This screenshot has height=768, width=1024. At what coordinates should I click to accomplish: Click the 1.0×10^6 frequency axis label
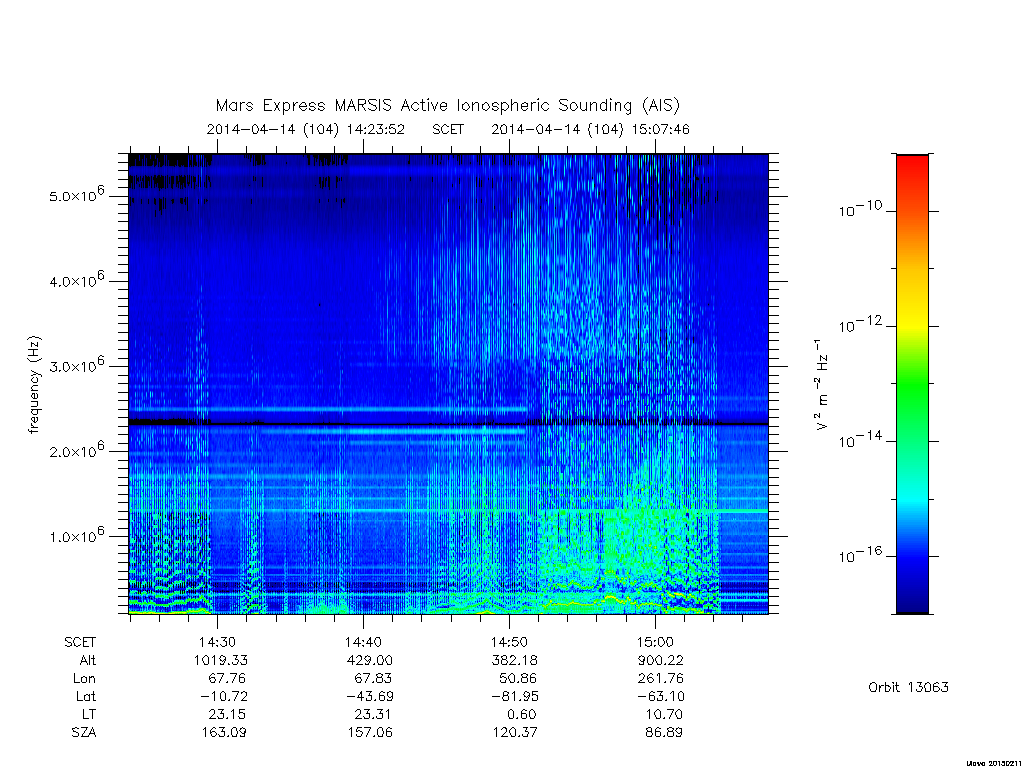pyautogui.click(x=76, y=535)
